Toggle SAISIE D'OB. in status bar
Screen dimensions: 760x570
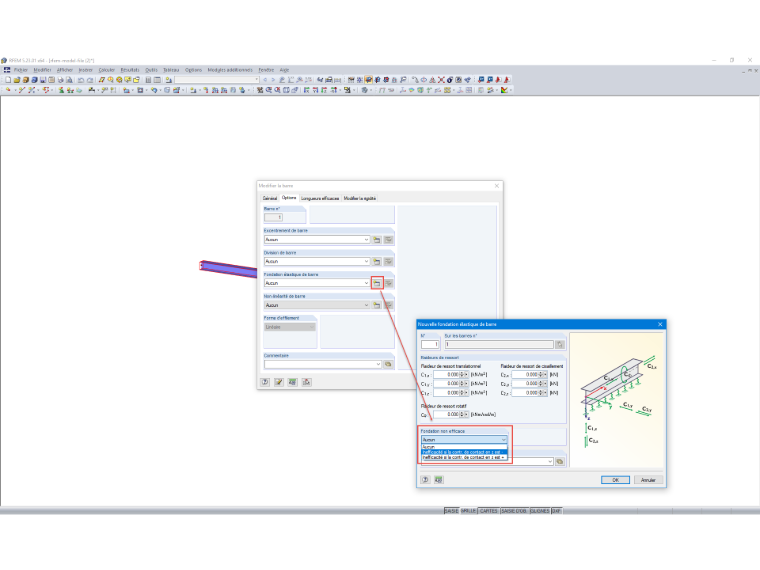514,511
